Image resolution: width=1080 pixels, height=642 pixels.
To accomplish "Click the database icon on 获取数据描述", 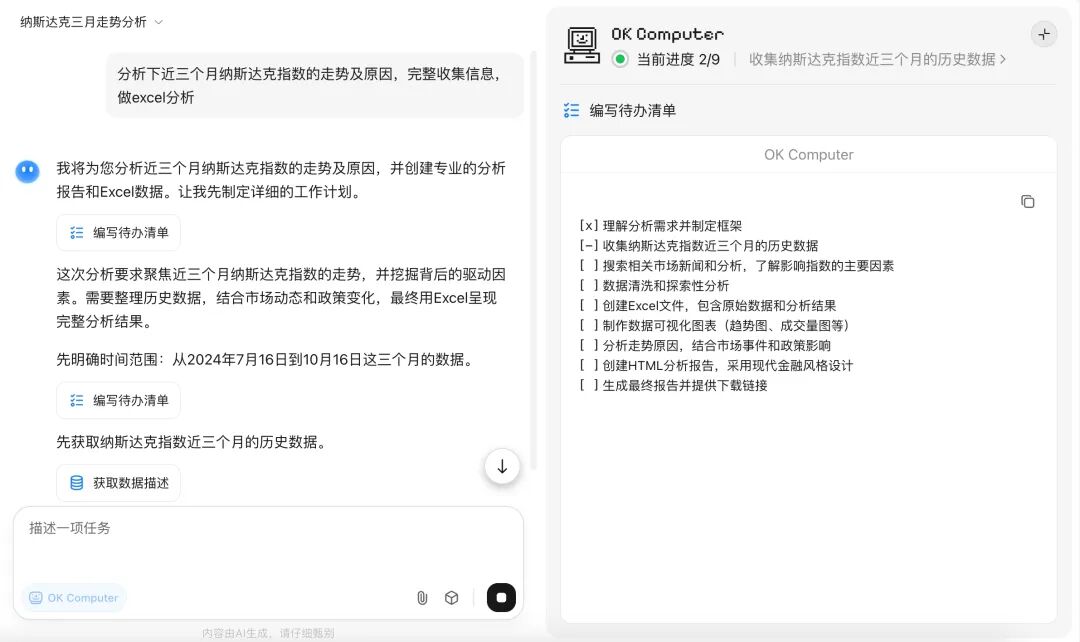I will click(76, 483).
